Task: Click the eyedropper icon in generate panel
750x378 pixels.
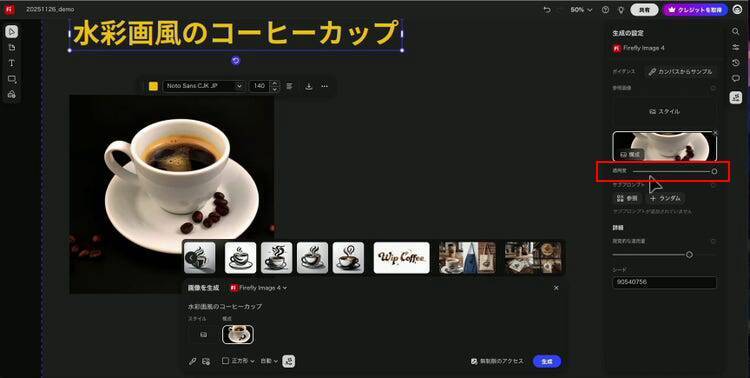Action: [x=192, y=361]
